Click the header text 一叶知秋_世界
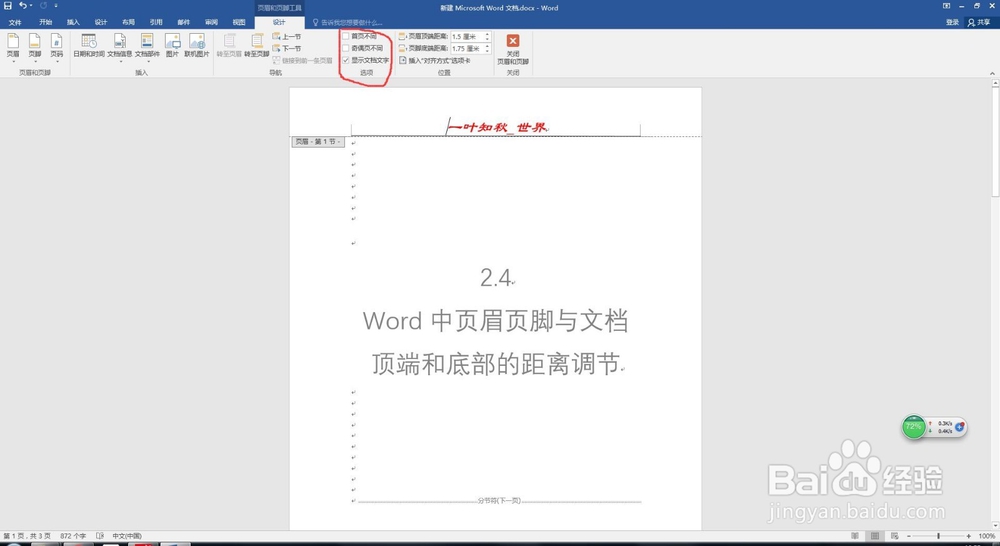This screenshot has height=546, width=1000. point(497,128)
